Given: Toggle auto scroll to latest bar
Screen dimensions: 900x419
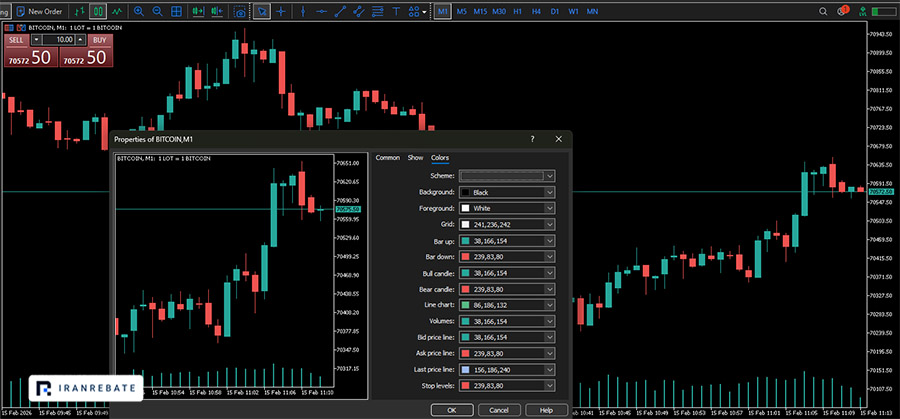Looking at the screenshot, I should click(199, 11).
